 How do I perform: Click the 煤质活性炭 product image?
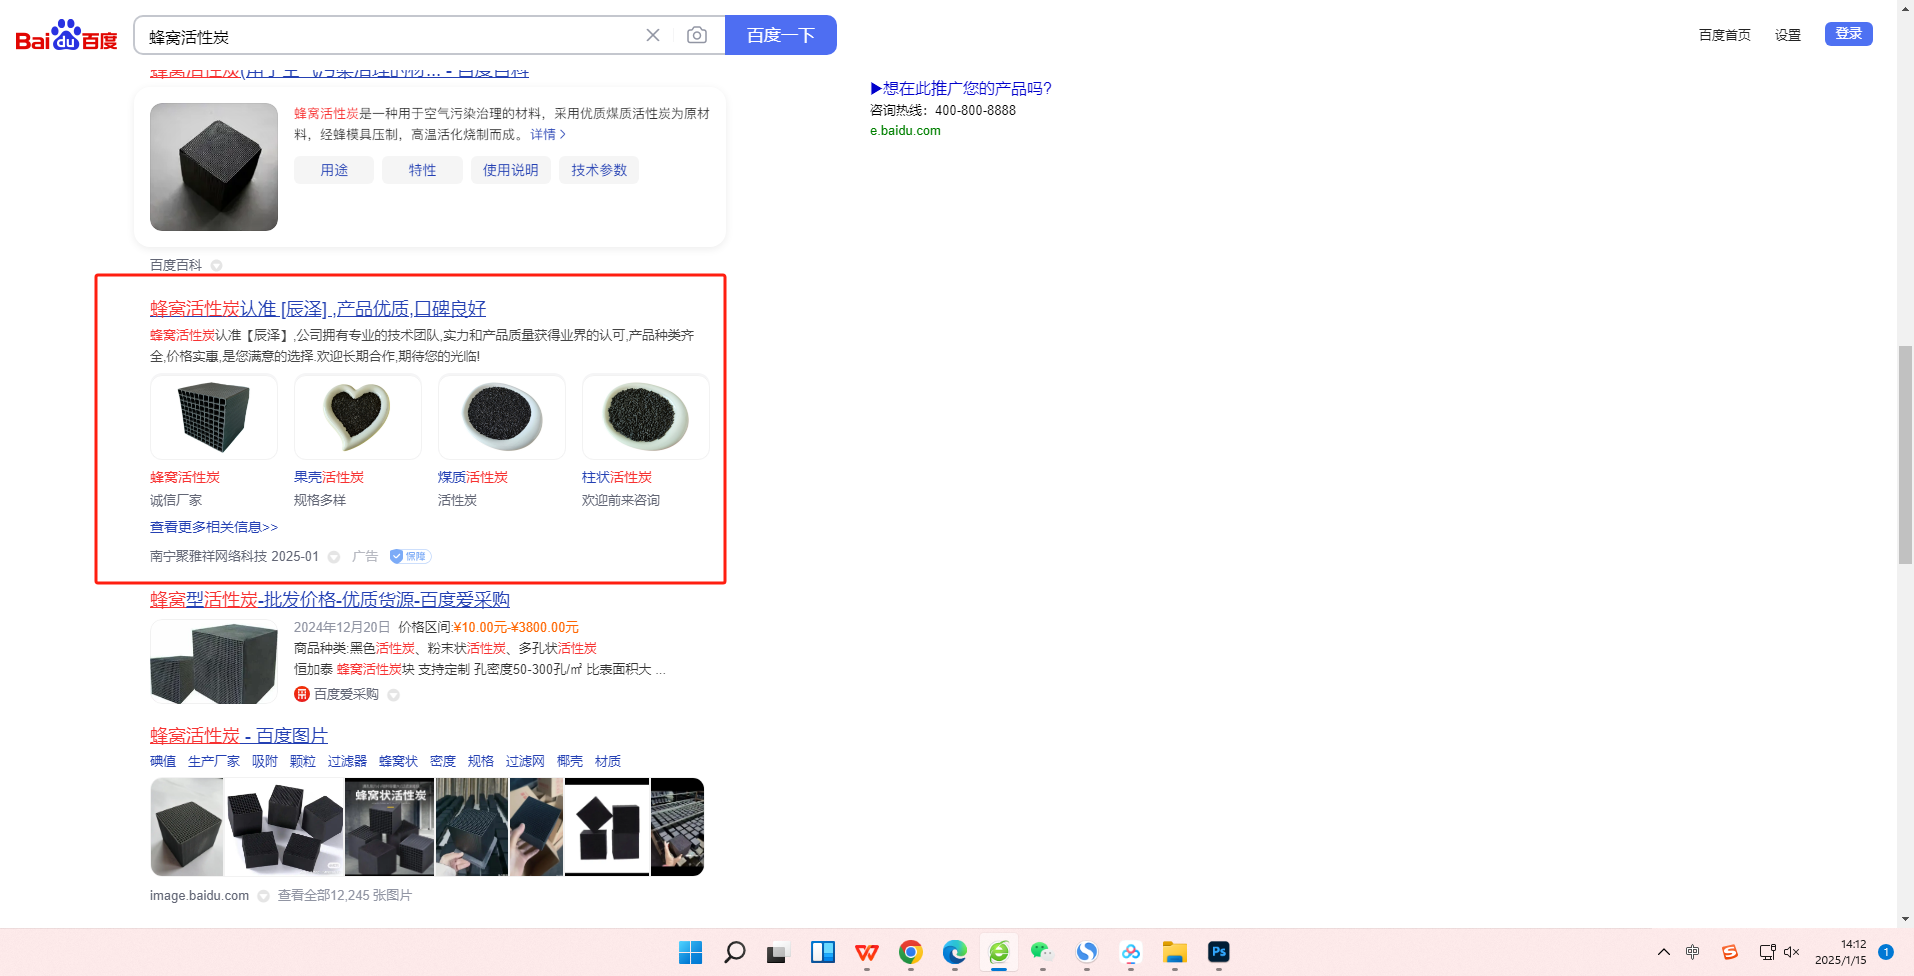(502, 417)
